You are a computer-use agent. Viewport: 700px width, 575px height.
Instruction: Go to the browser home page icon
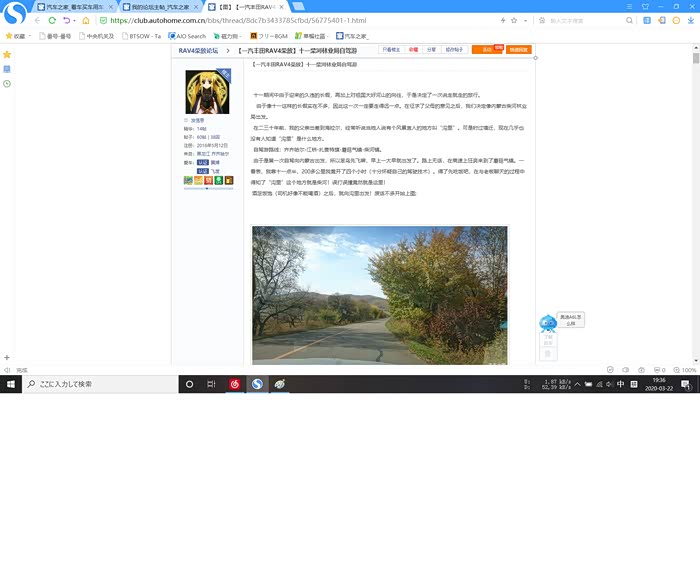[86, 20]
